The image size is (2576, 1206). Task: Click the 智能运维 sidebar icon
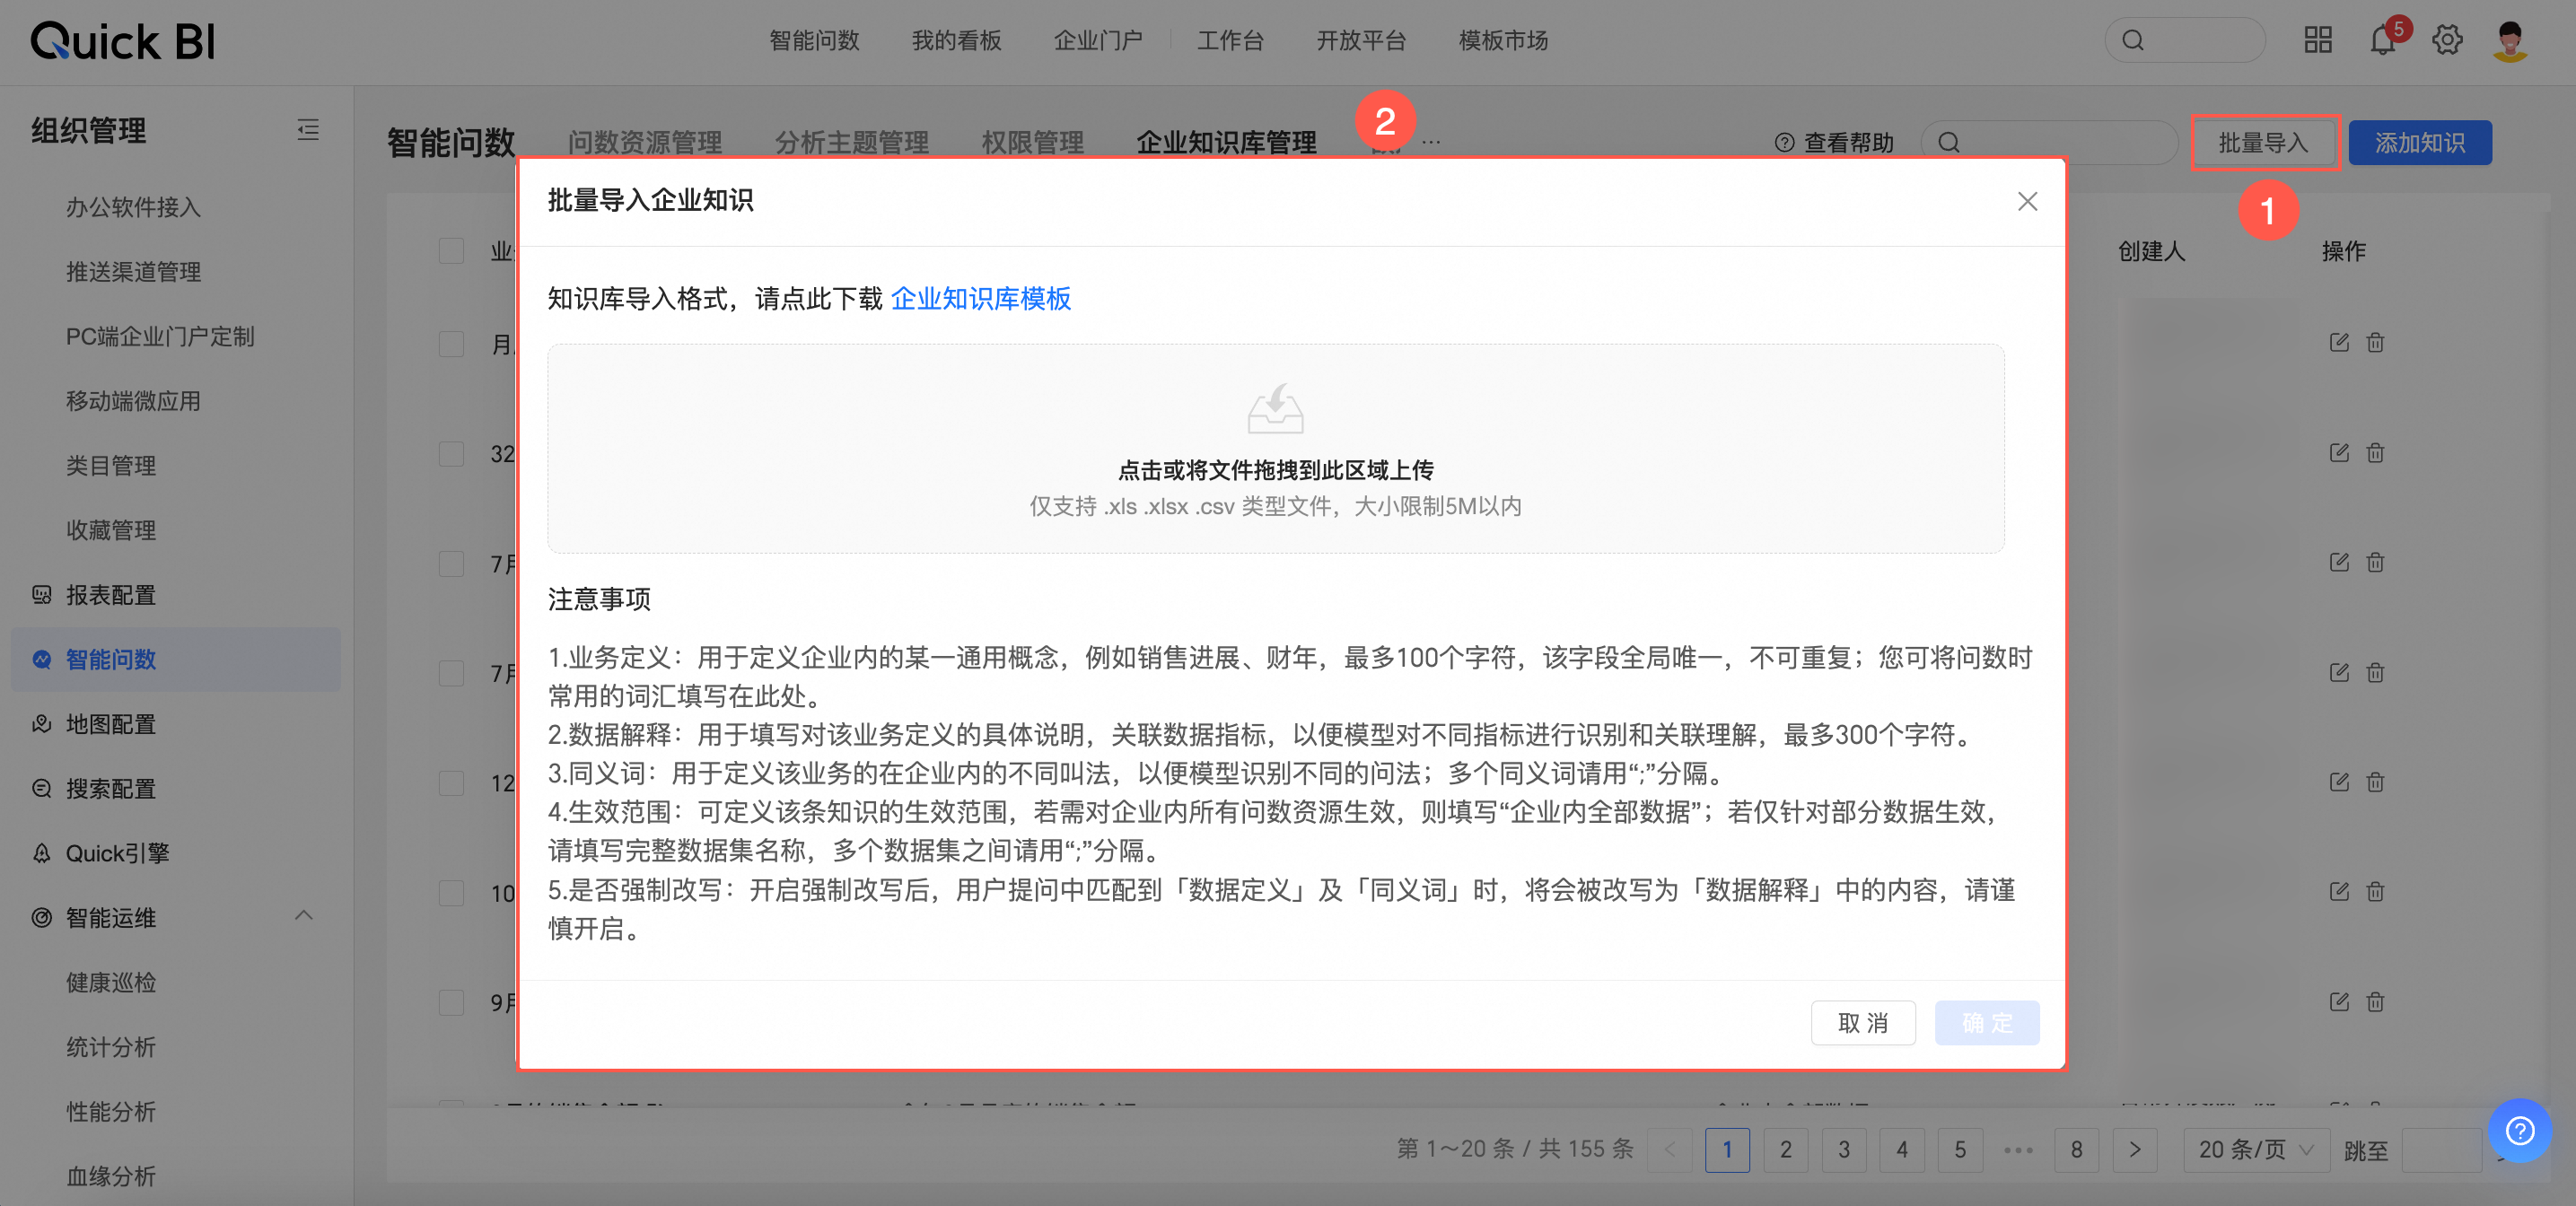point(41,918)
